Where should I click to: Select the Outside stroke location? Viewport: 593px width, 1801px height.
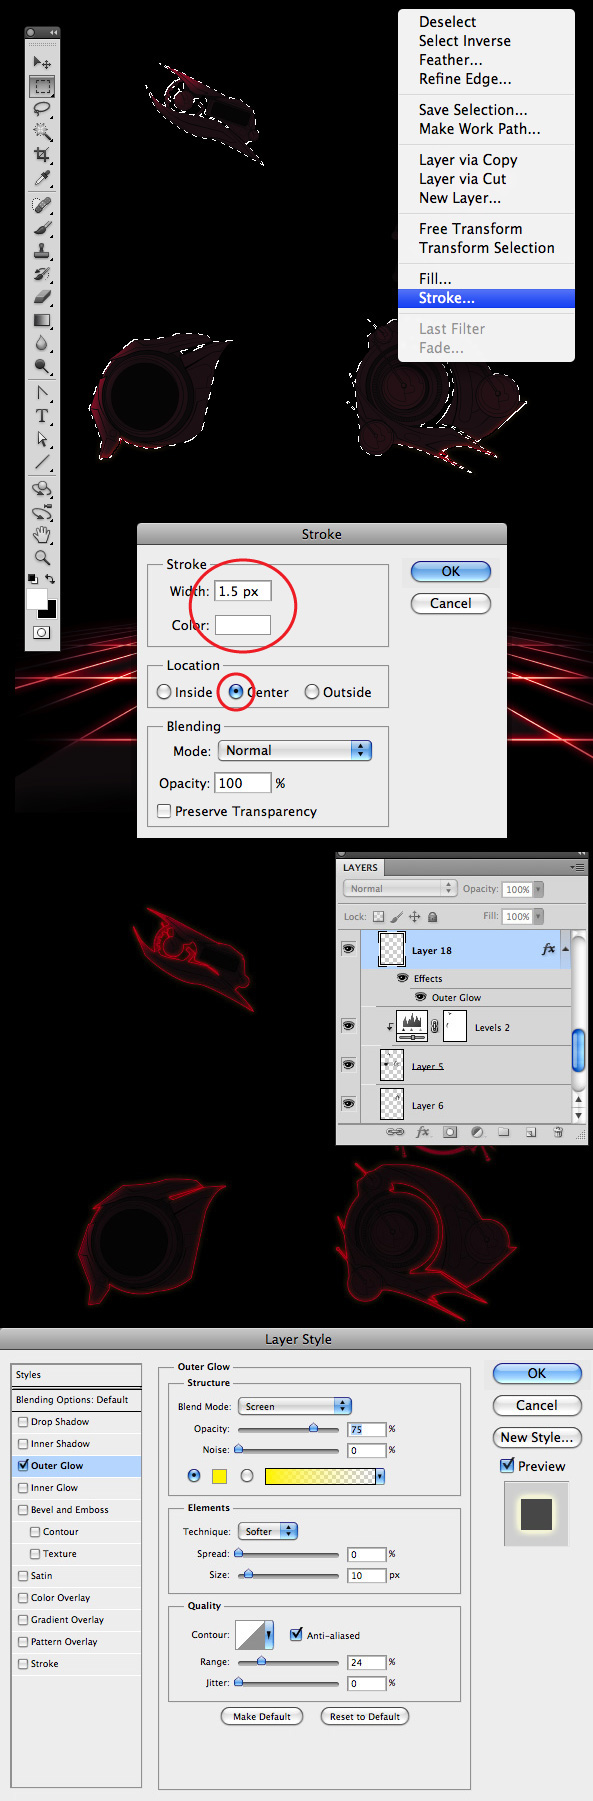tap(312, 692)
